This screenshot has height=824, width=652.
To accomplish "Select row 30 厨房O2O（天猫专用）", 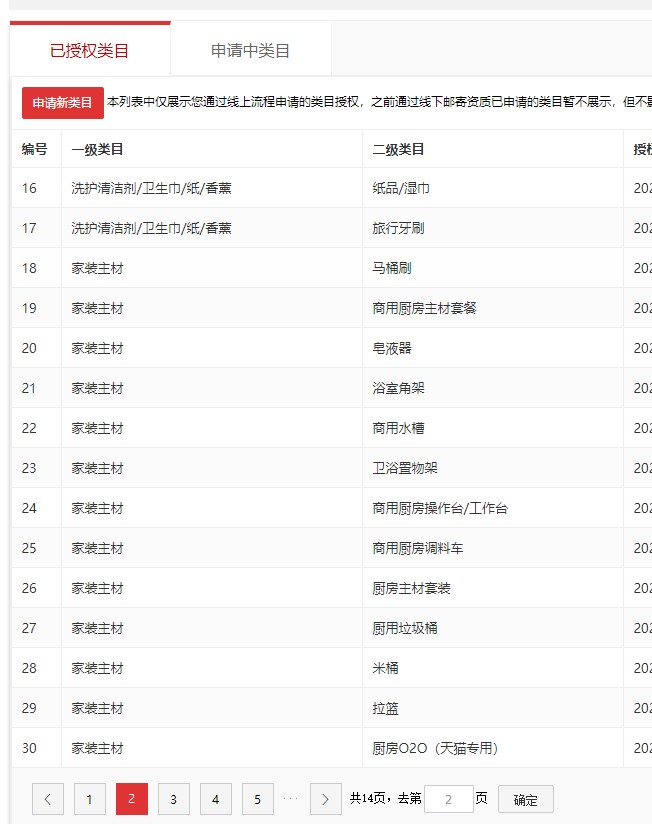I will click(x=435, y=748).
